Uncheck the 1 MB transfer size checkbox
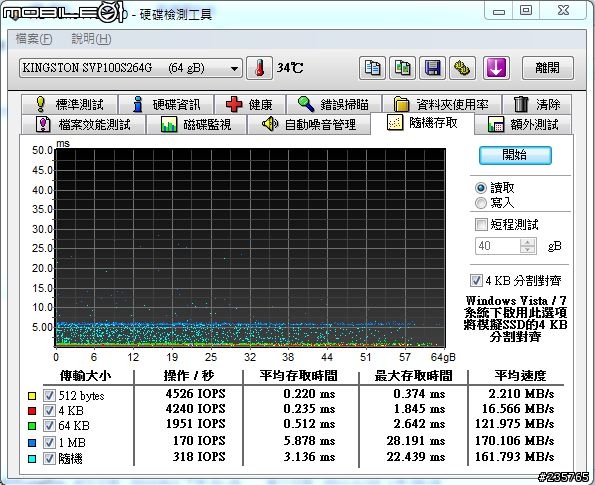Image resolution: width=595 pixels, height=485 pixels. click(x=49, y=442)
